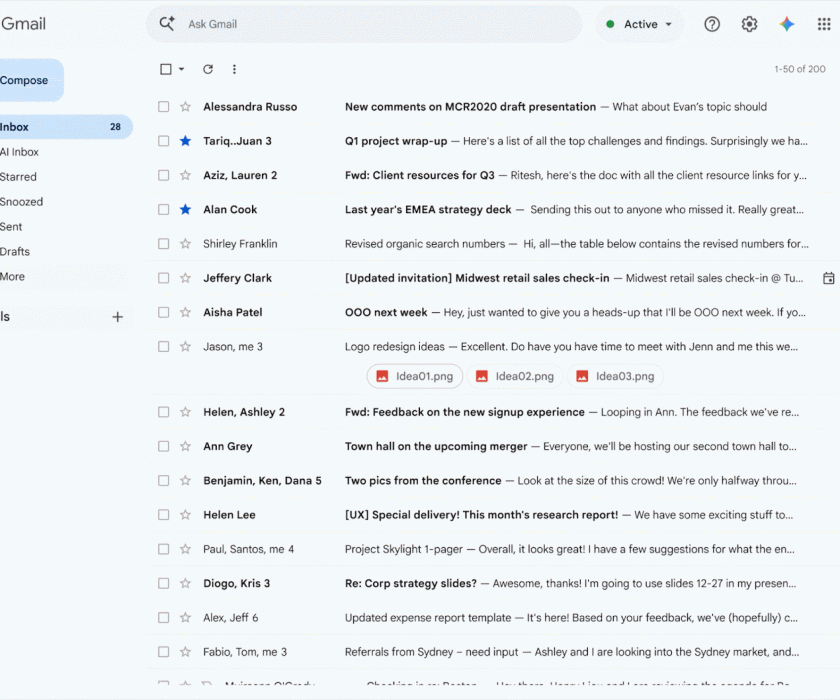Star the Jeffery Clark email
Screen dimensions: 840x700
pos(185,278)
